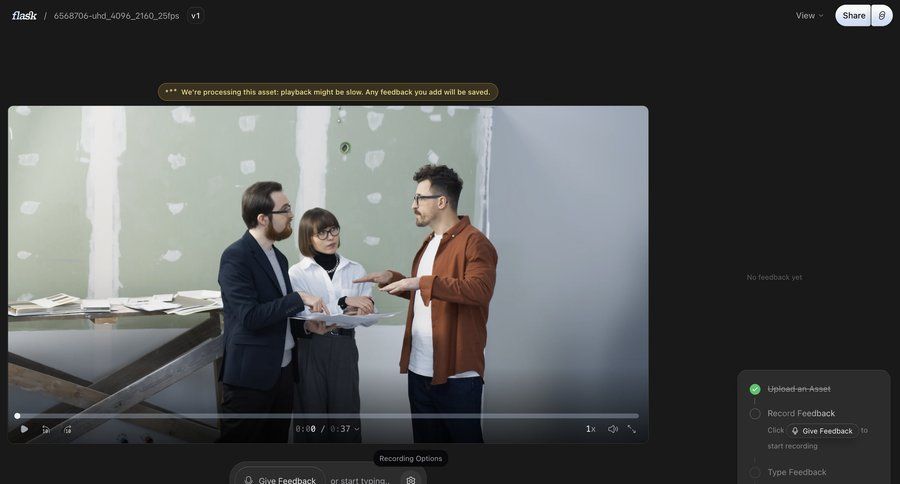The width and height of the screenshot is (900, 484).
Task: Click the 'or start typing' feedback field
Action: tap(360, 480)
